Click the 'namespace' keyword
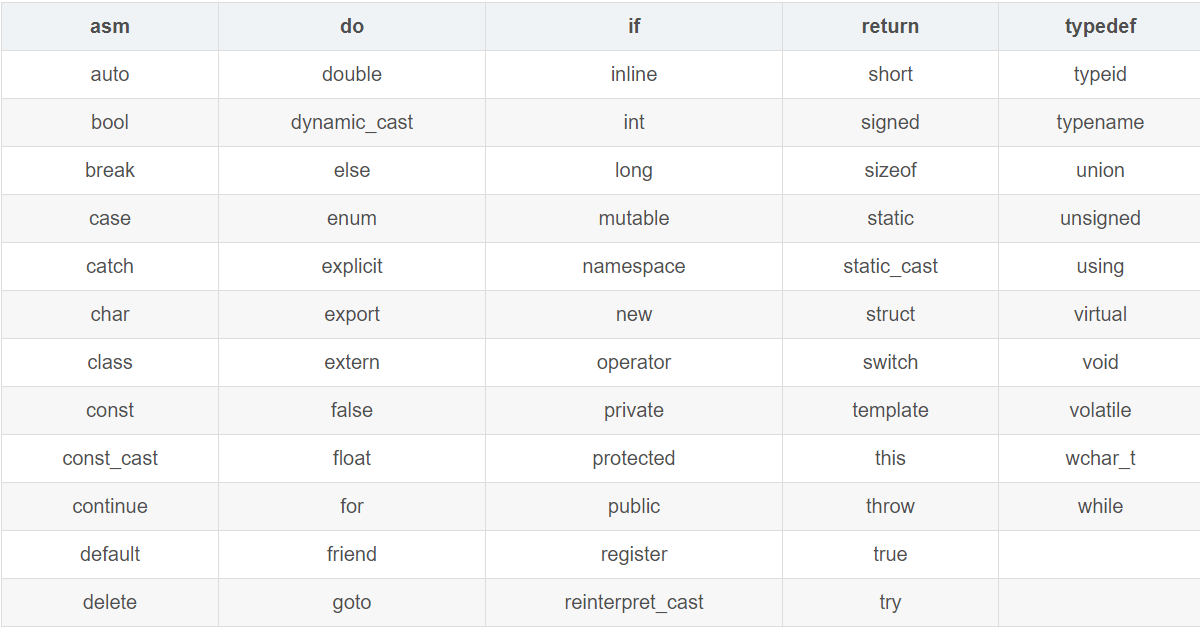The width and height of the screenshot is (1200, 632). pyautogui.click(x=634, y=267)
